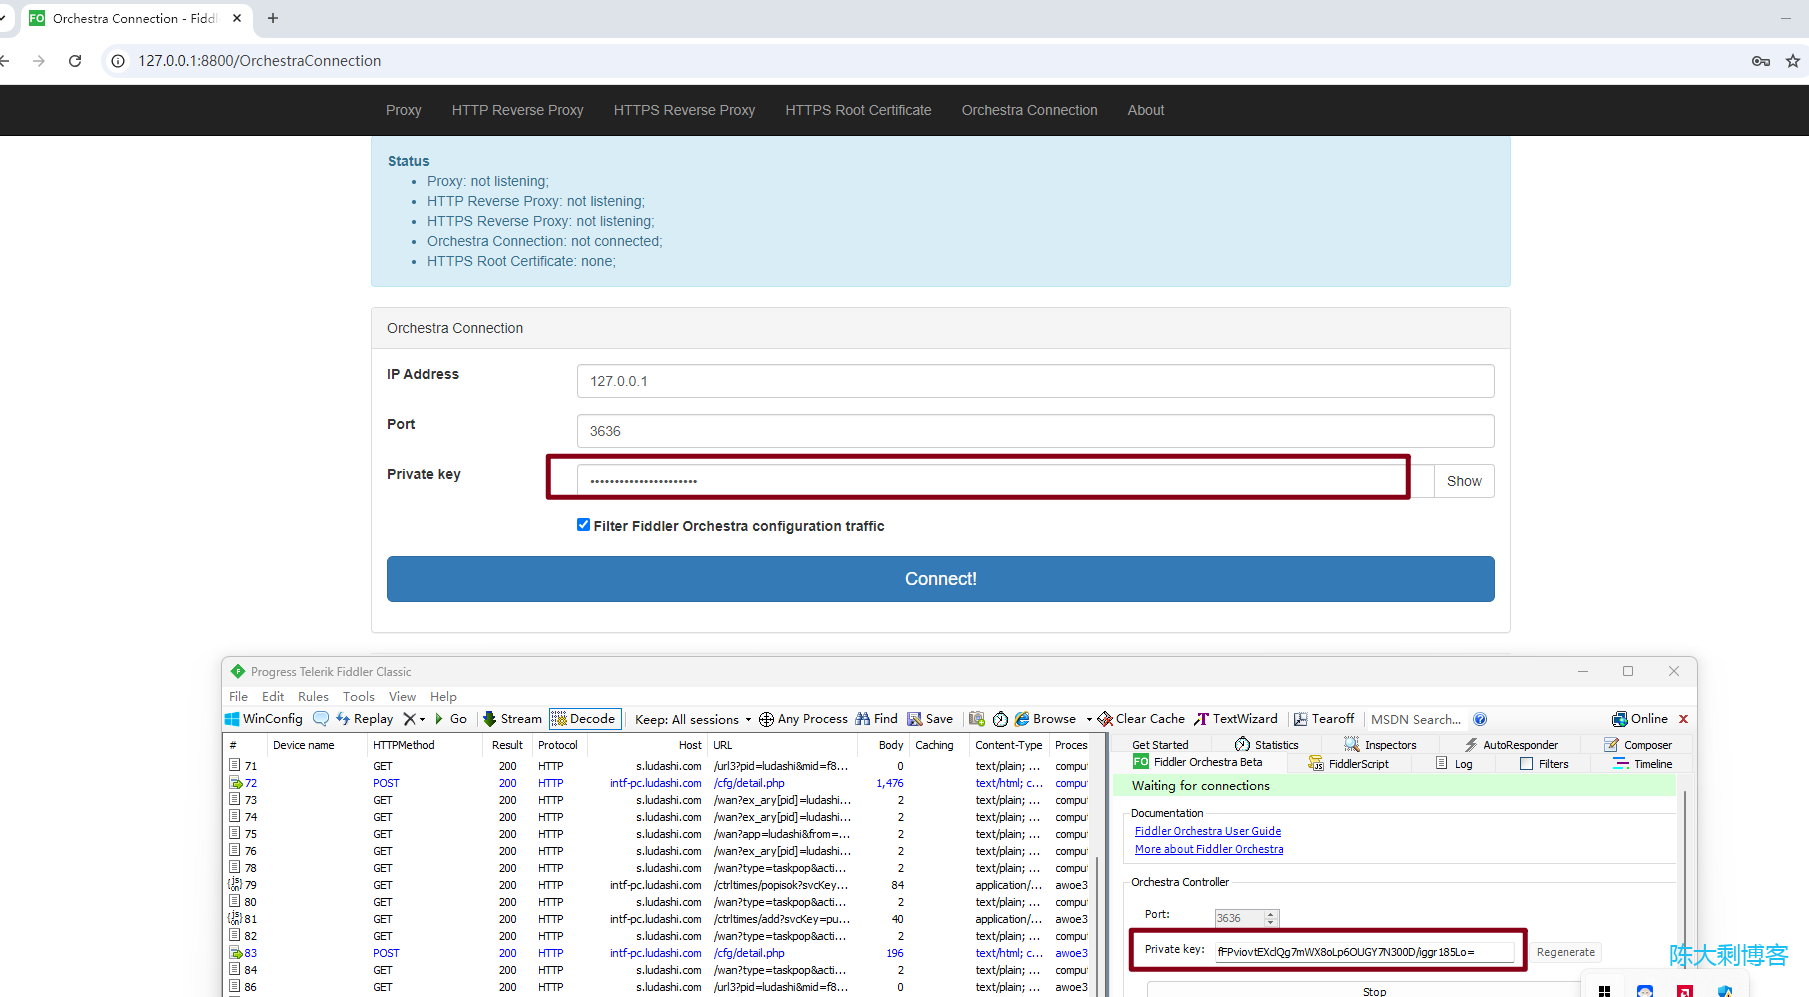Click the camera screenshot icon in Fiddler
Screen dimensions: 1809x997
977,719
